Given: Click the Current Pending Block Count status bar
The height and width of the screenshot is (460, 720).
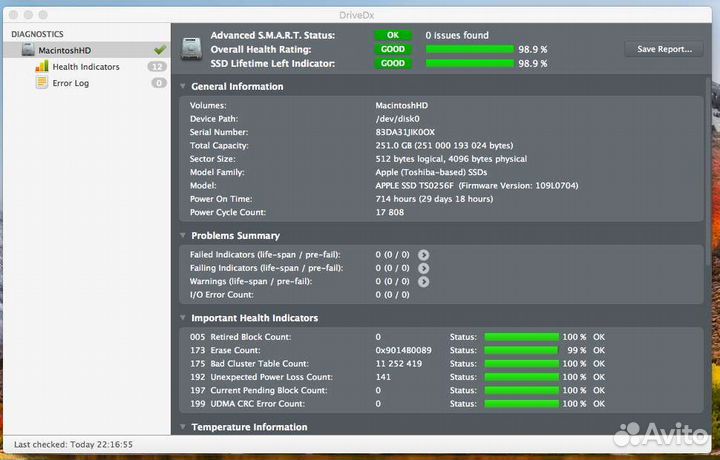Looking at the screenshot, I should tap(522, 390).
